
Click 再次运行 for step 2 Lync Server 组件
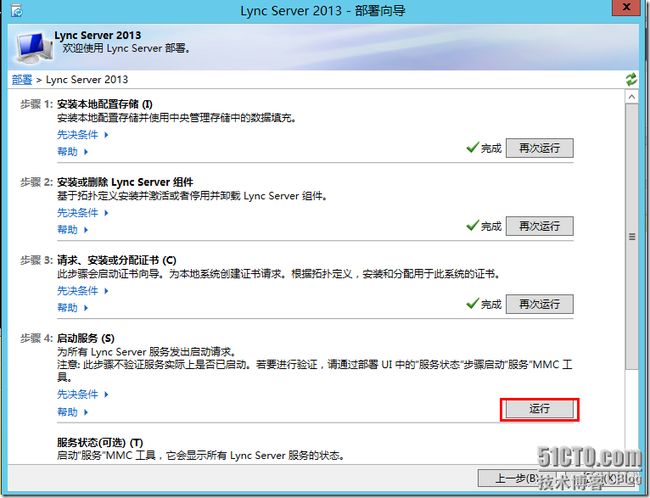[539, 226]
